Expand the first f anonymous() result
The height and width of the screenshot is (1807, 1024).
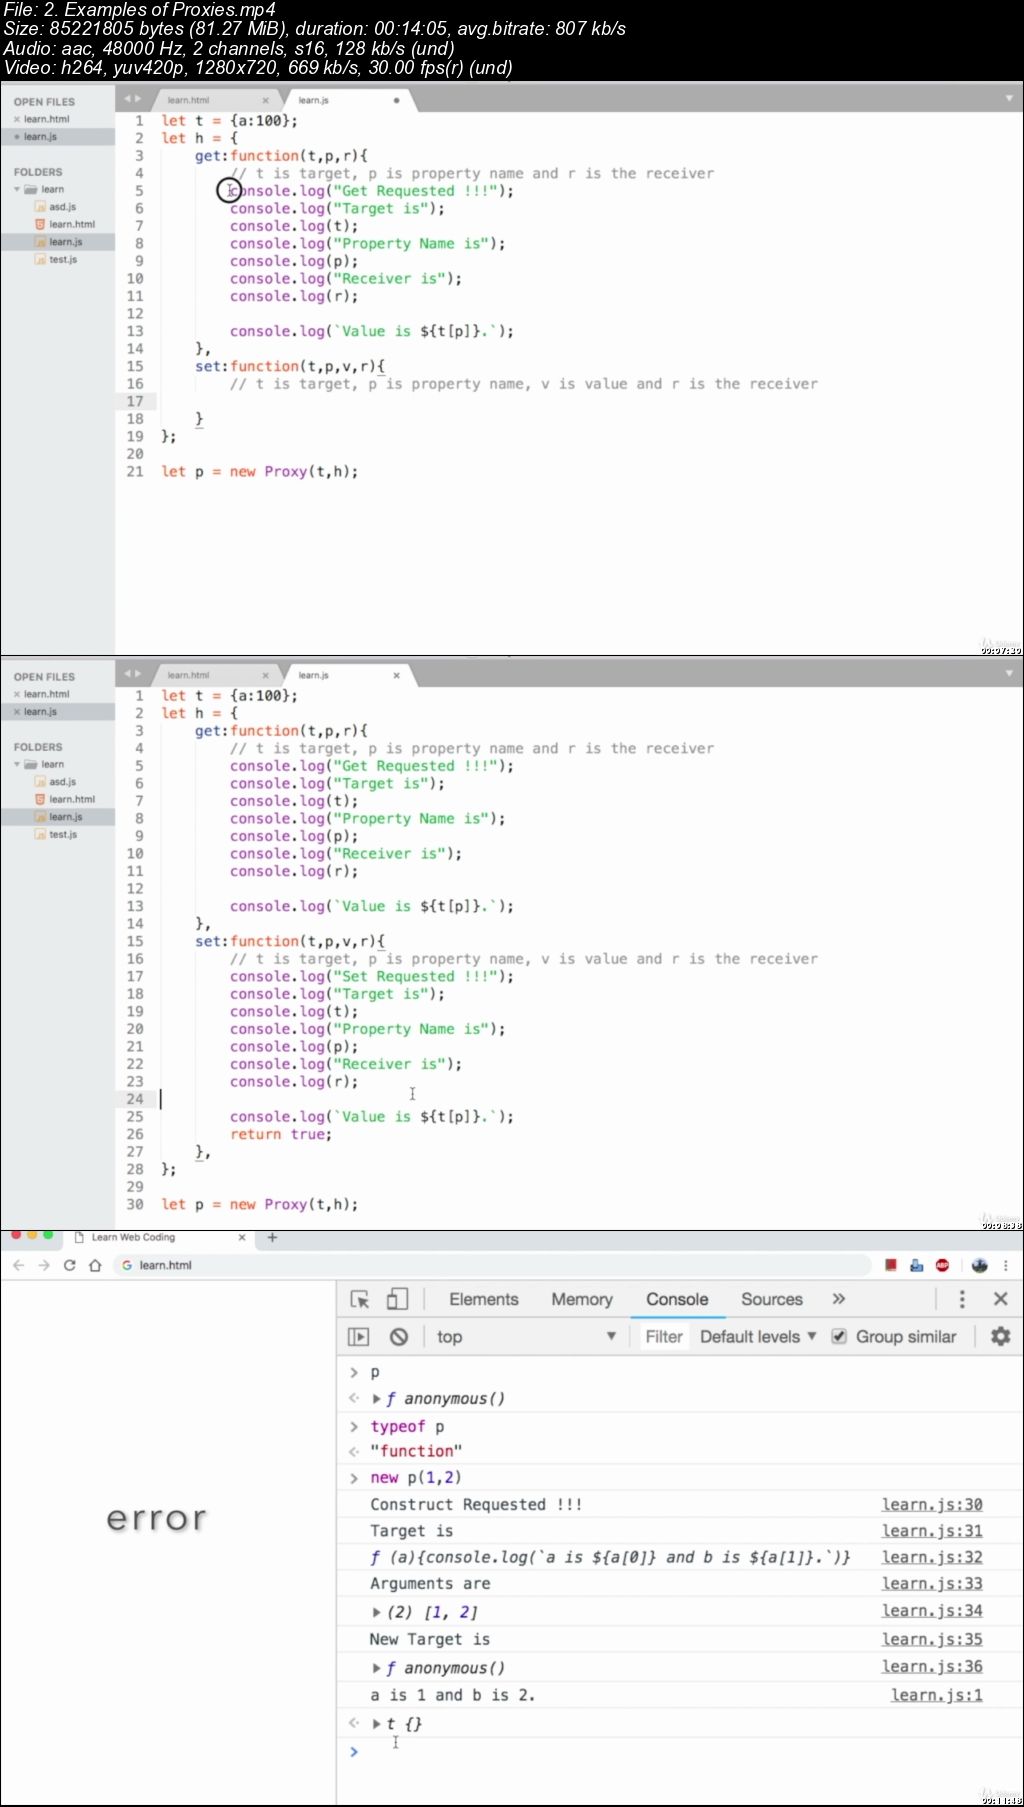[376, 1399]
